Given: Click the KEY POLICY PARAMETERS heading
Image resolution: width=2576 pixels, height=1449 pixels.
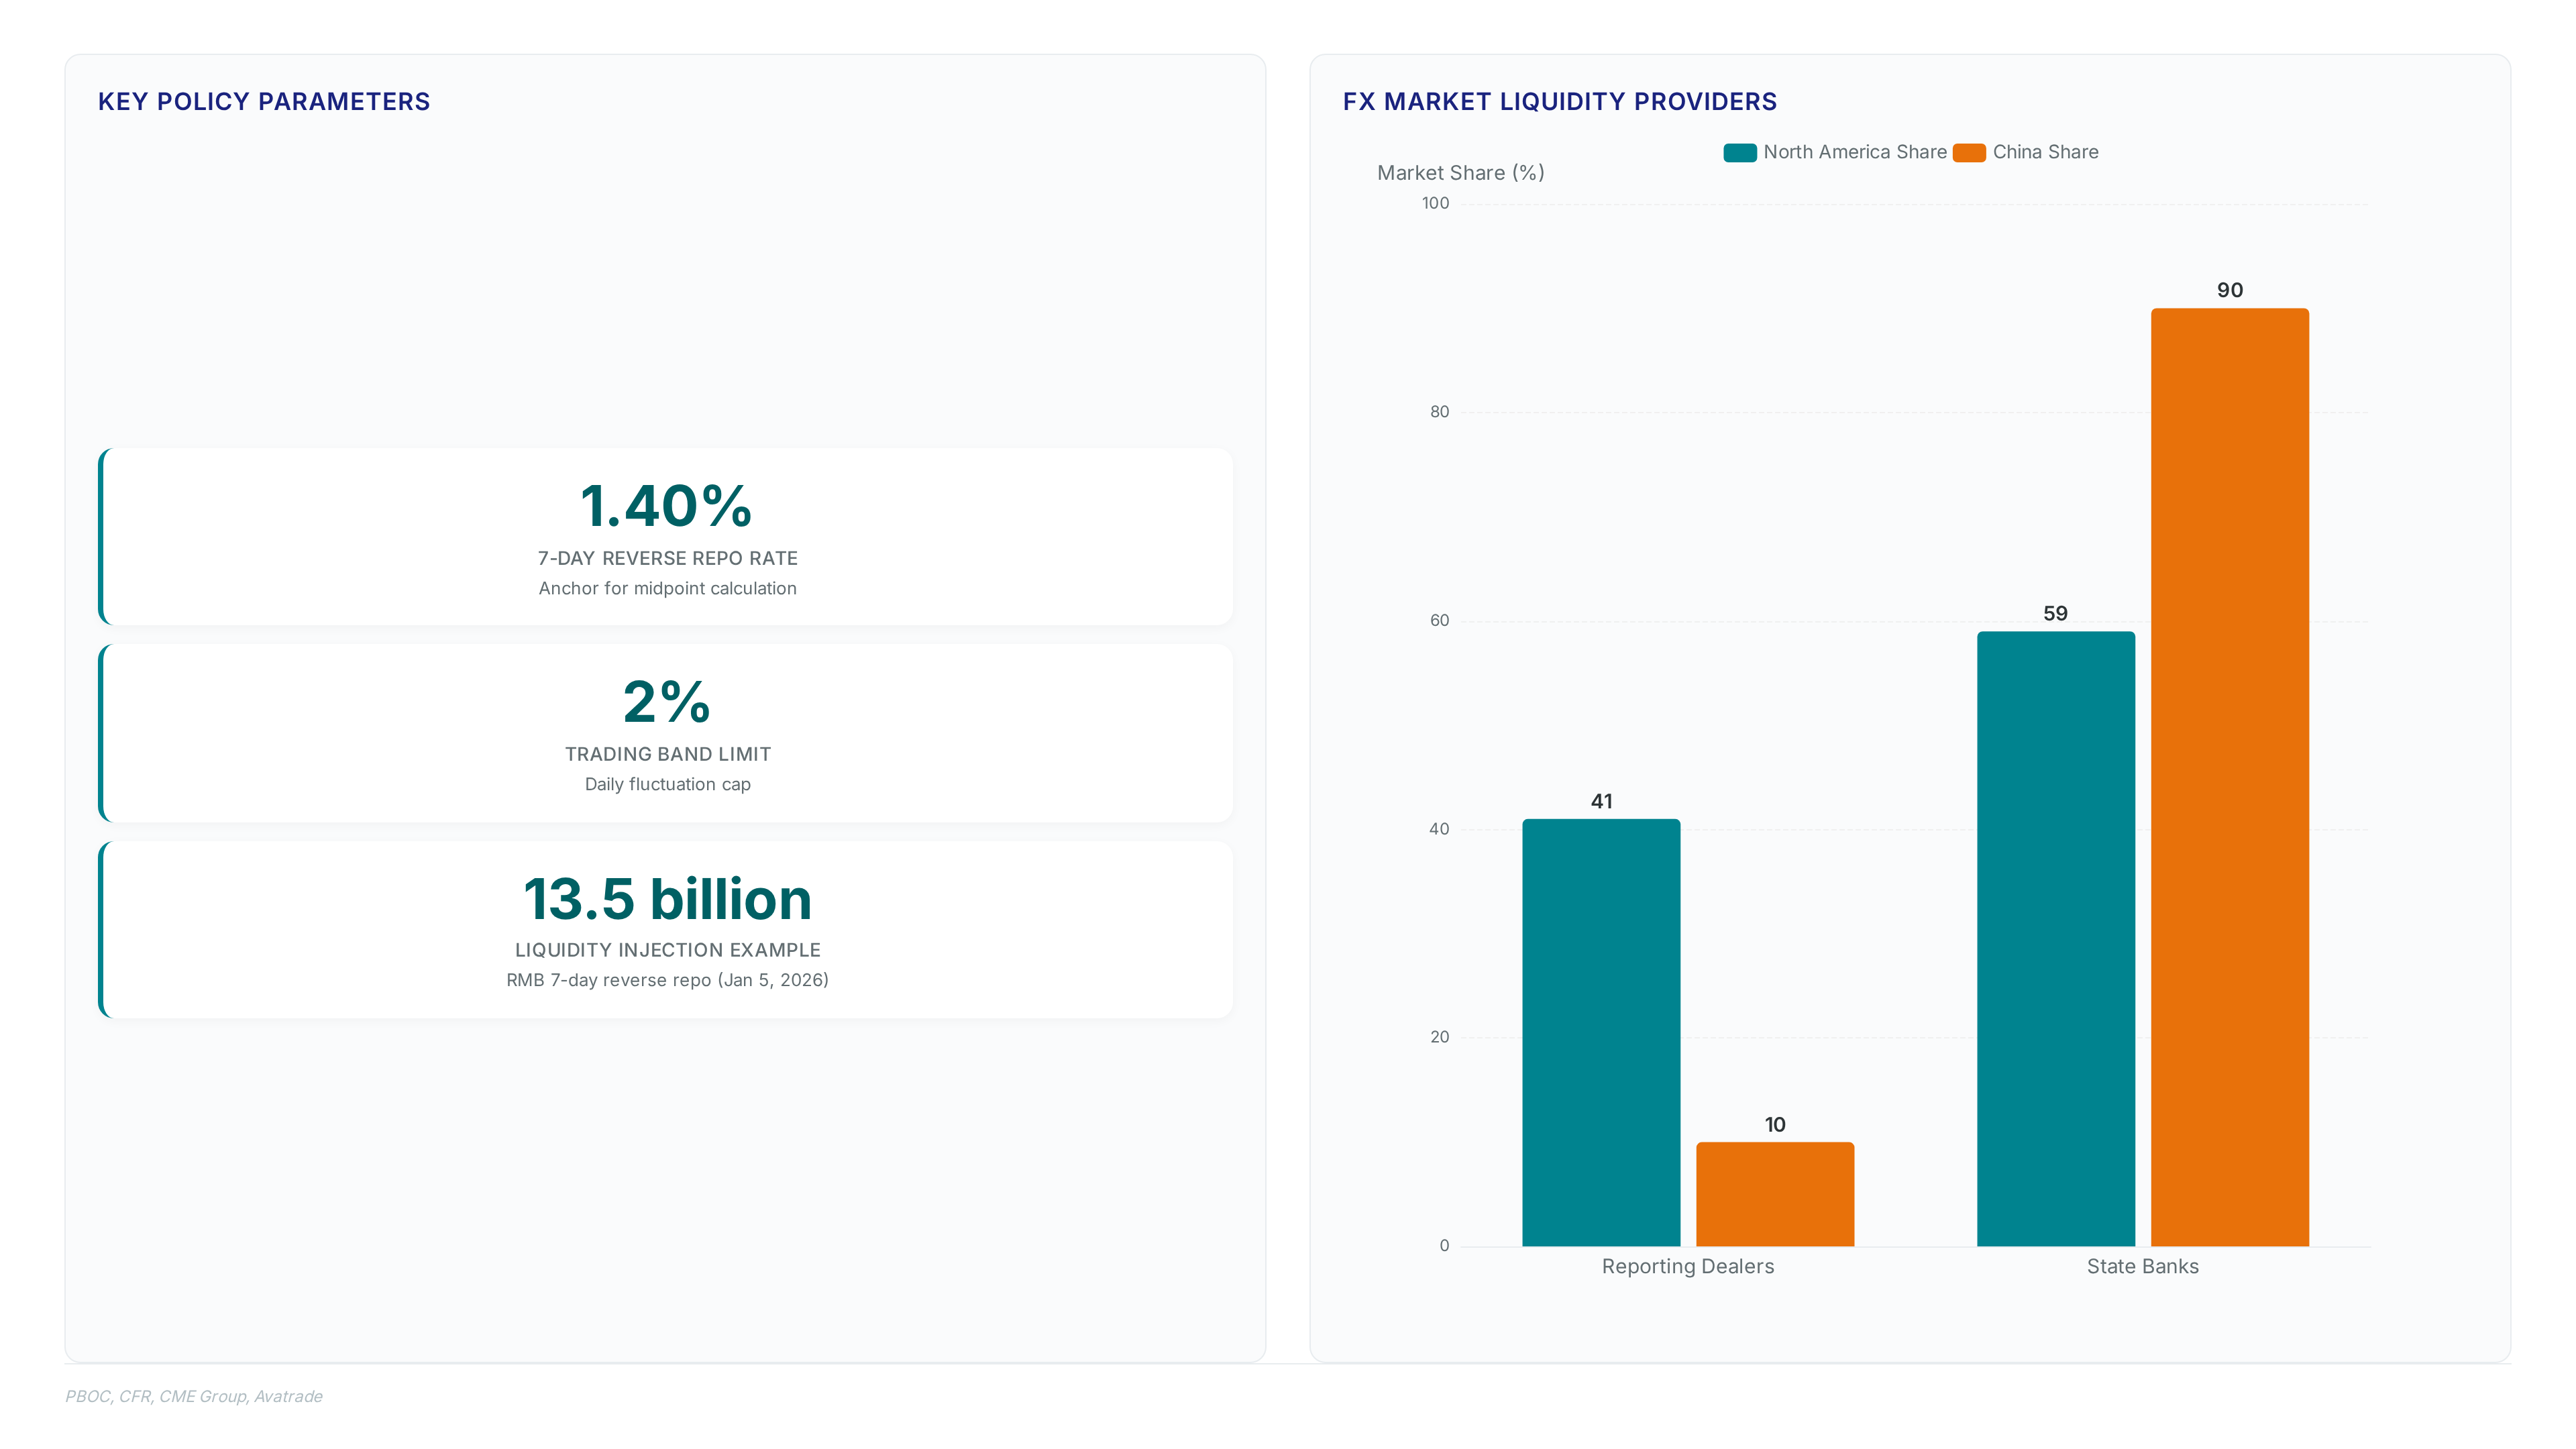Looking at the screenshot, I should point(264,102).
